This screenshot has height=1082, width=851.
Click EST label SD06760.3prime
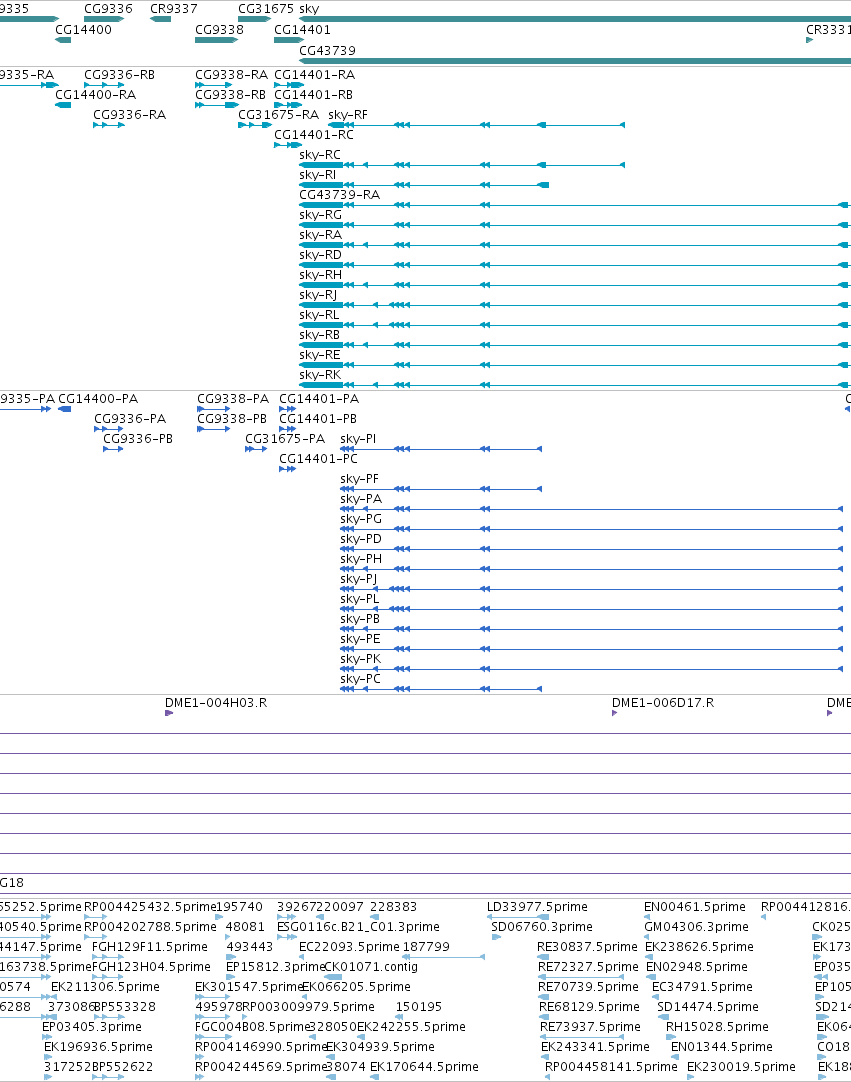pyautogui.click(x=542, y=927)
